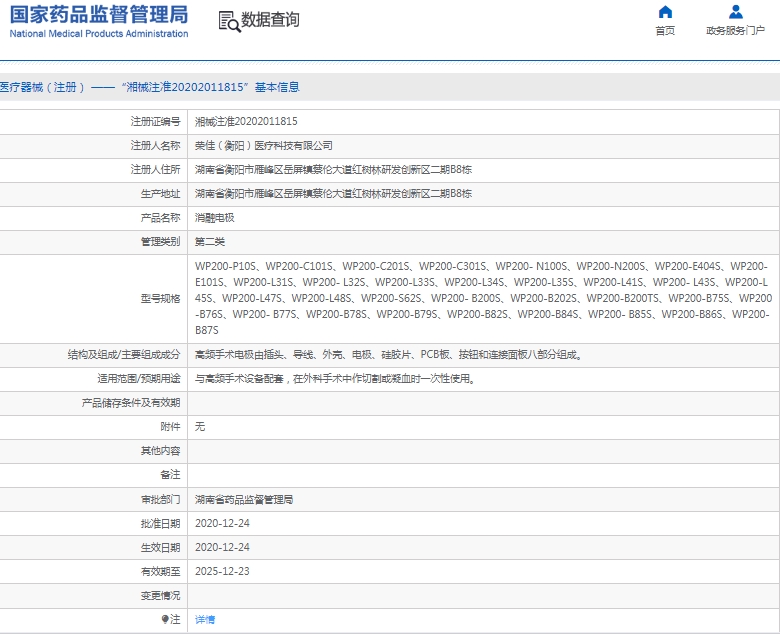The height and width of the screenshot is (638, 780).
Task: Open the 详情 details link
Action: [205, 620]
